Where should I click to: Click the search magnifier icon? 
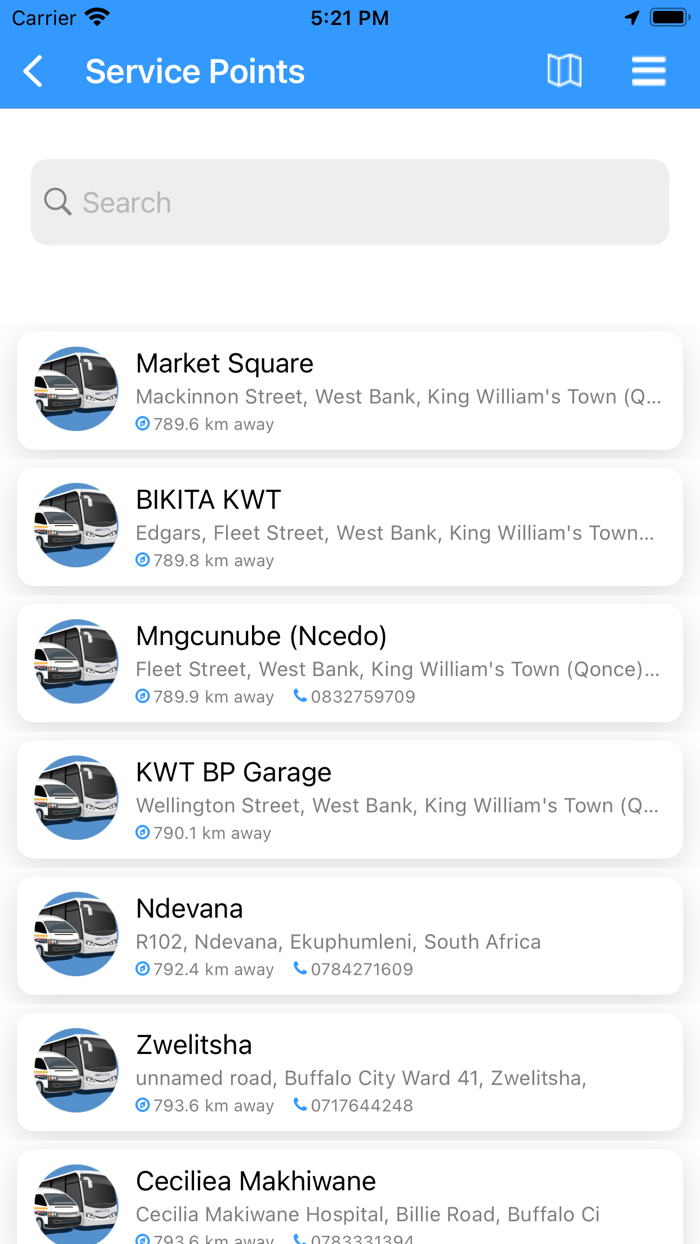coord(58,201)
